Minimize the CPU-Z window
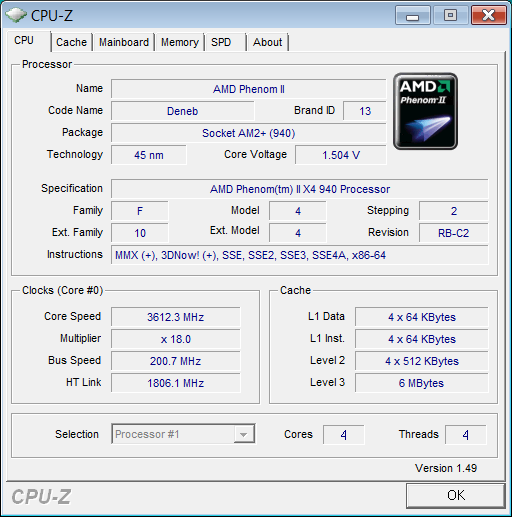This screenshot has height=517, width=512. [x=413, y=15]
